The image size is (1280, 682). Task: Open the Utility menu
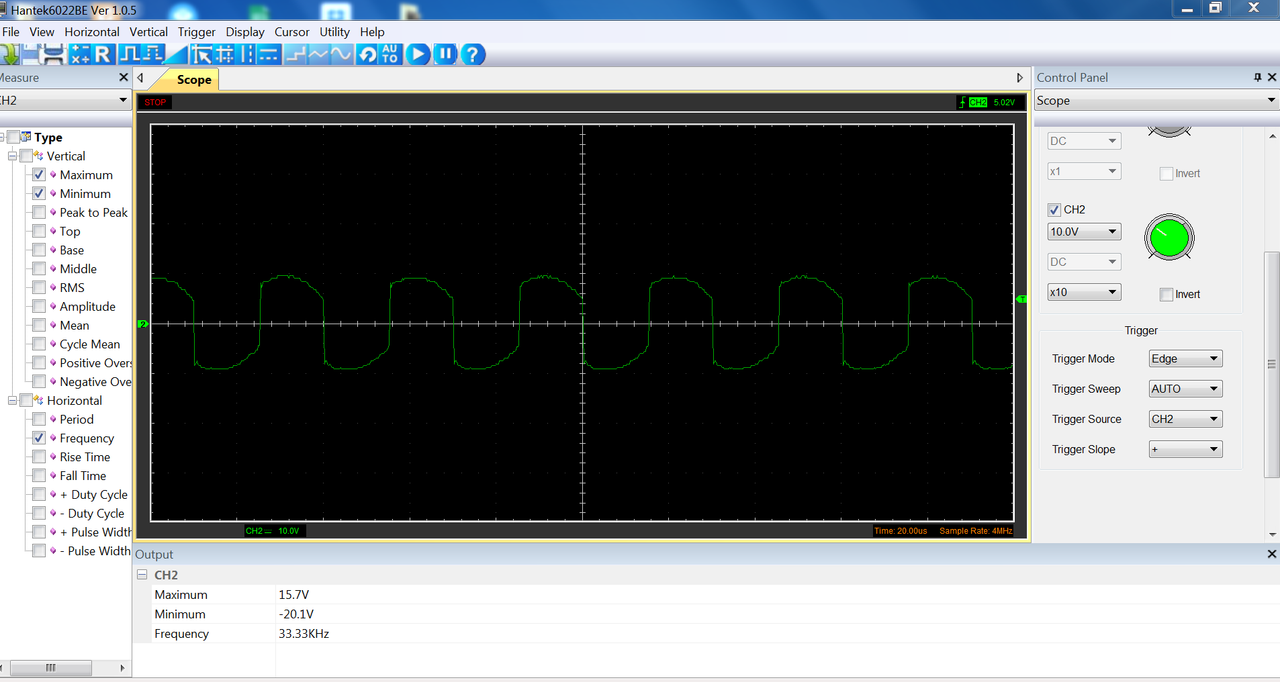point(335,32)
